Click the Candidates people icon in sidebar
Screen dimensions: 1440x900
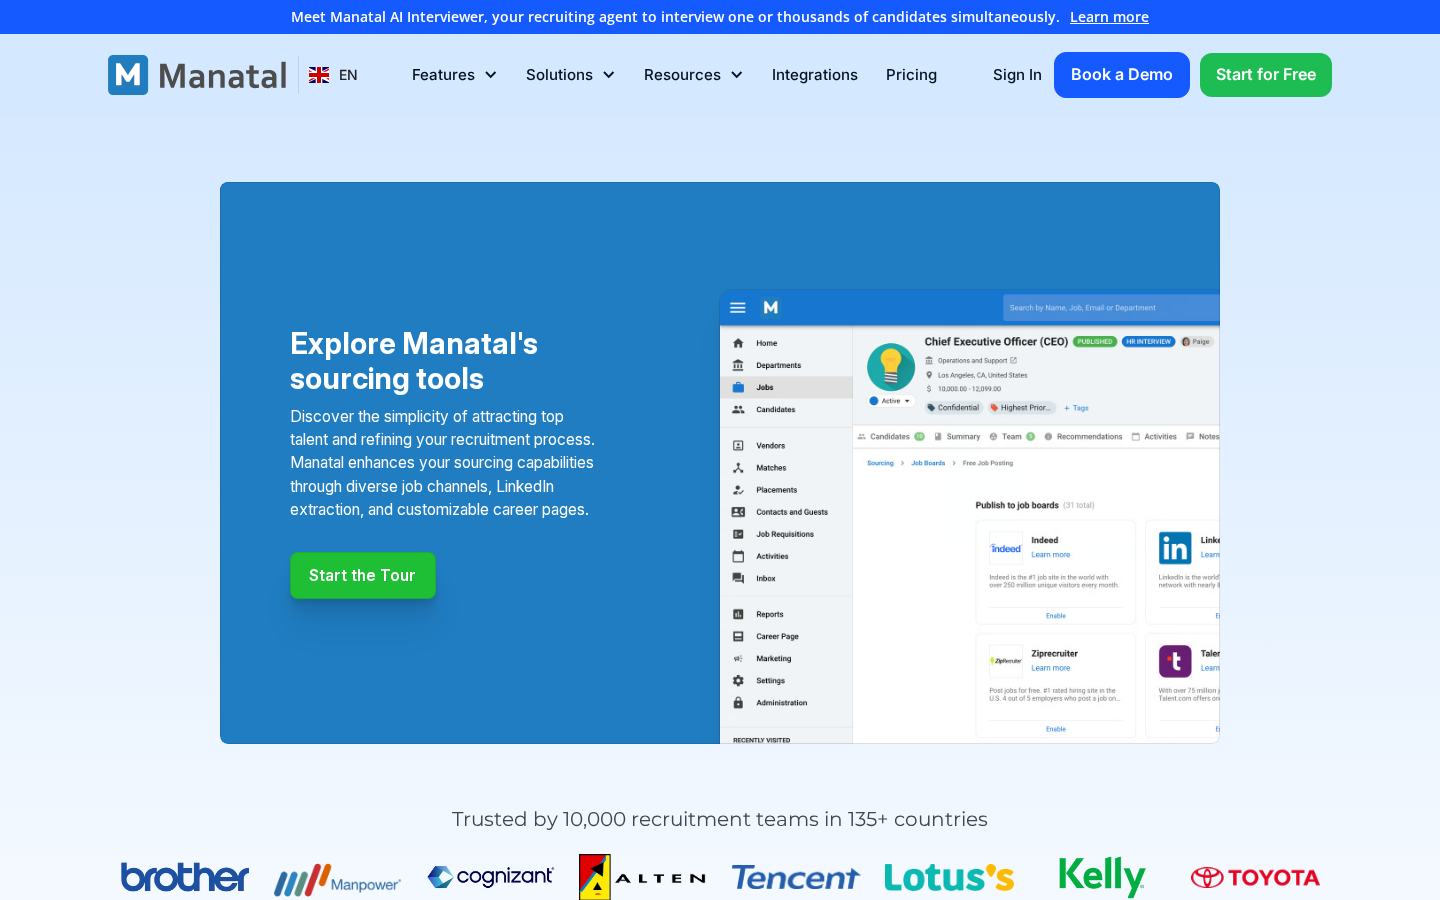(738, 410)
